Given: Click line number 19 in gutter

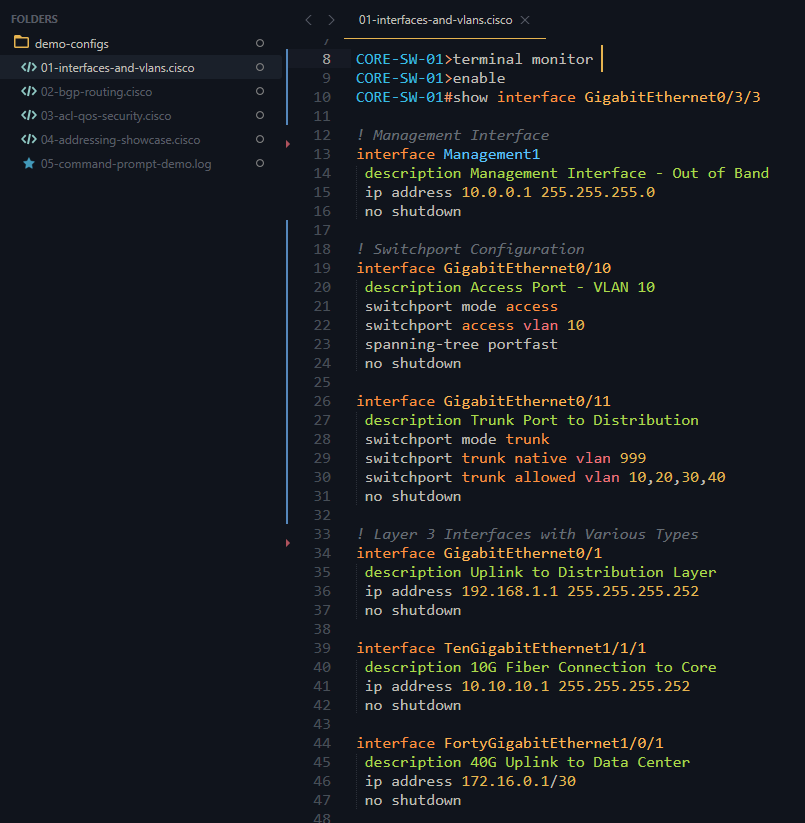Looking at the screenshot, I should pos(322,268).
